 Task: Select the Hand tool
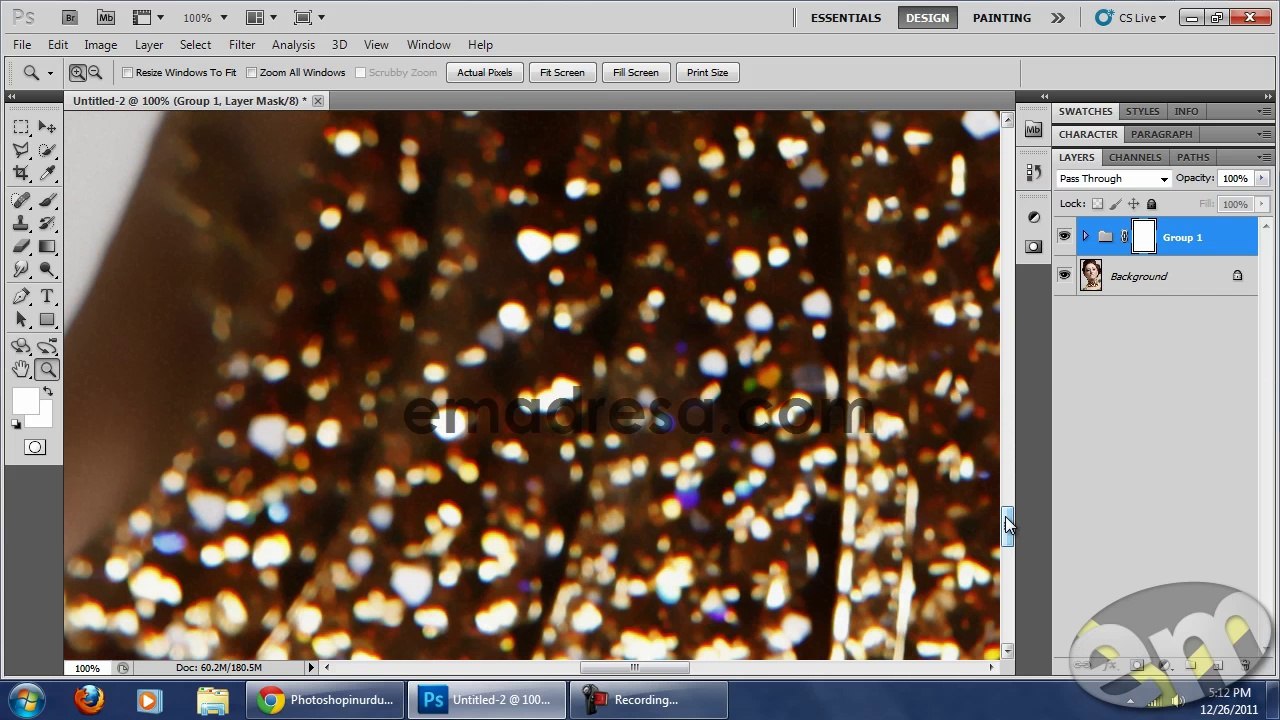21,369
